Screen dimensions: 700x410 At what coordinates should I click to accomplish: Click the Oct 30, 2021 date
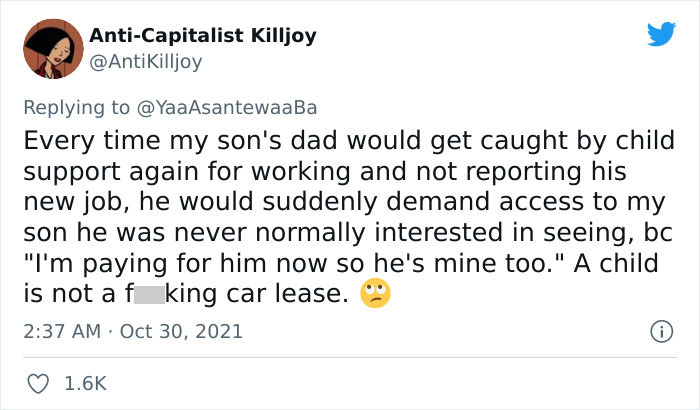[x=183, y=330]
